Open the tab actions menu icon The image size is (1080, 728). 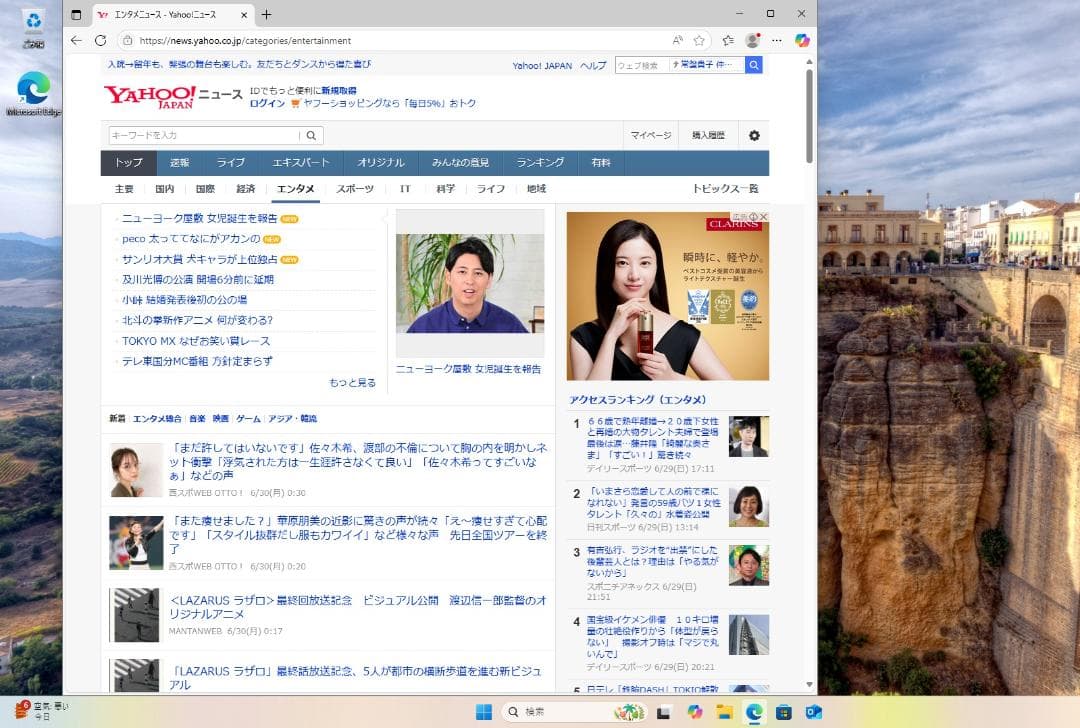(76, 14)
